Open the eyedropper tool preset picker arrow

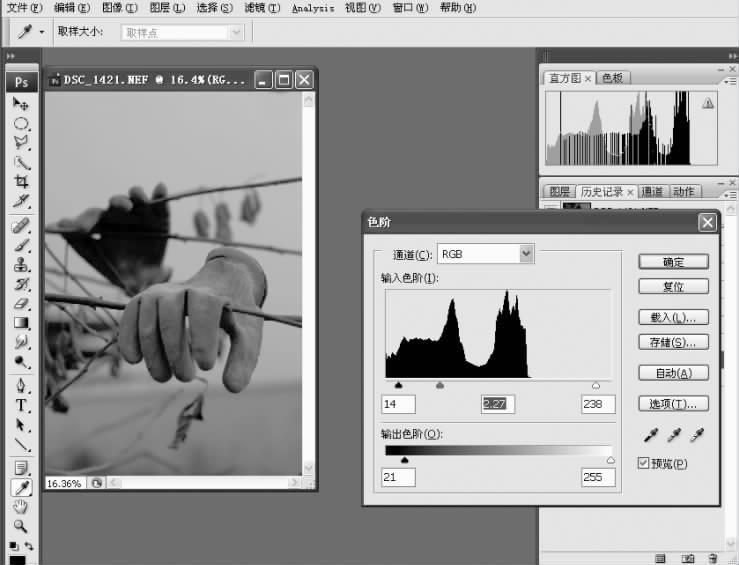coord(41,32)
